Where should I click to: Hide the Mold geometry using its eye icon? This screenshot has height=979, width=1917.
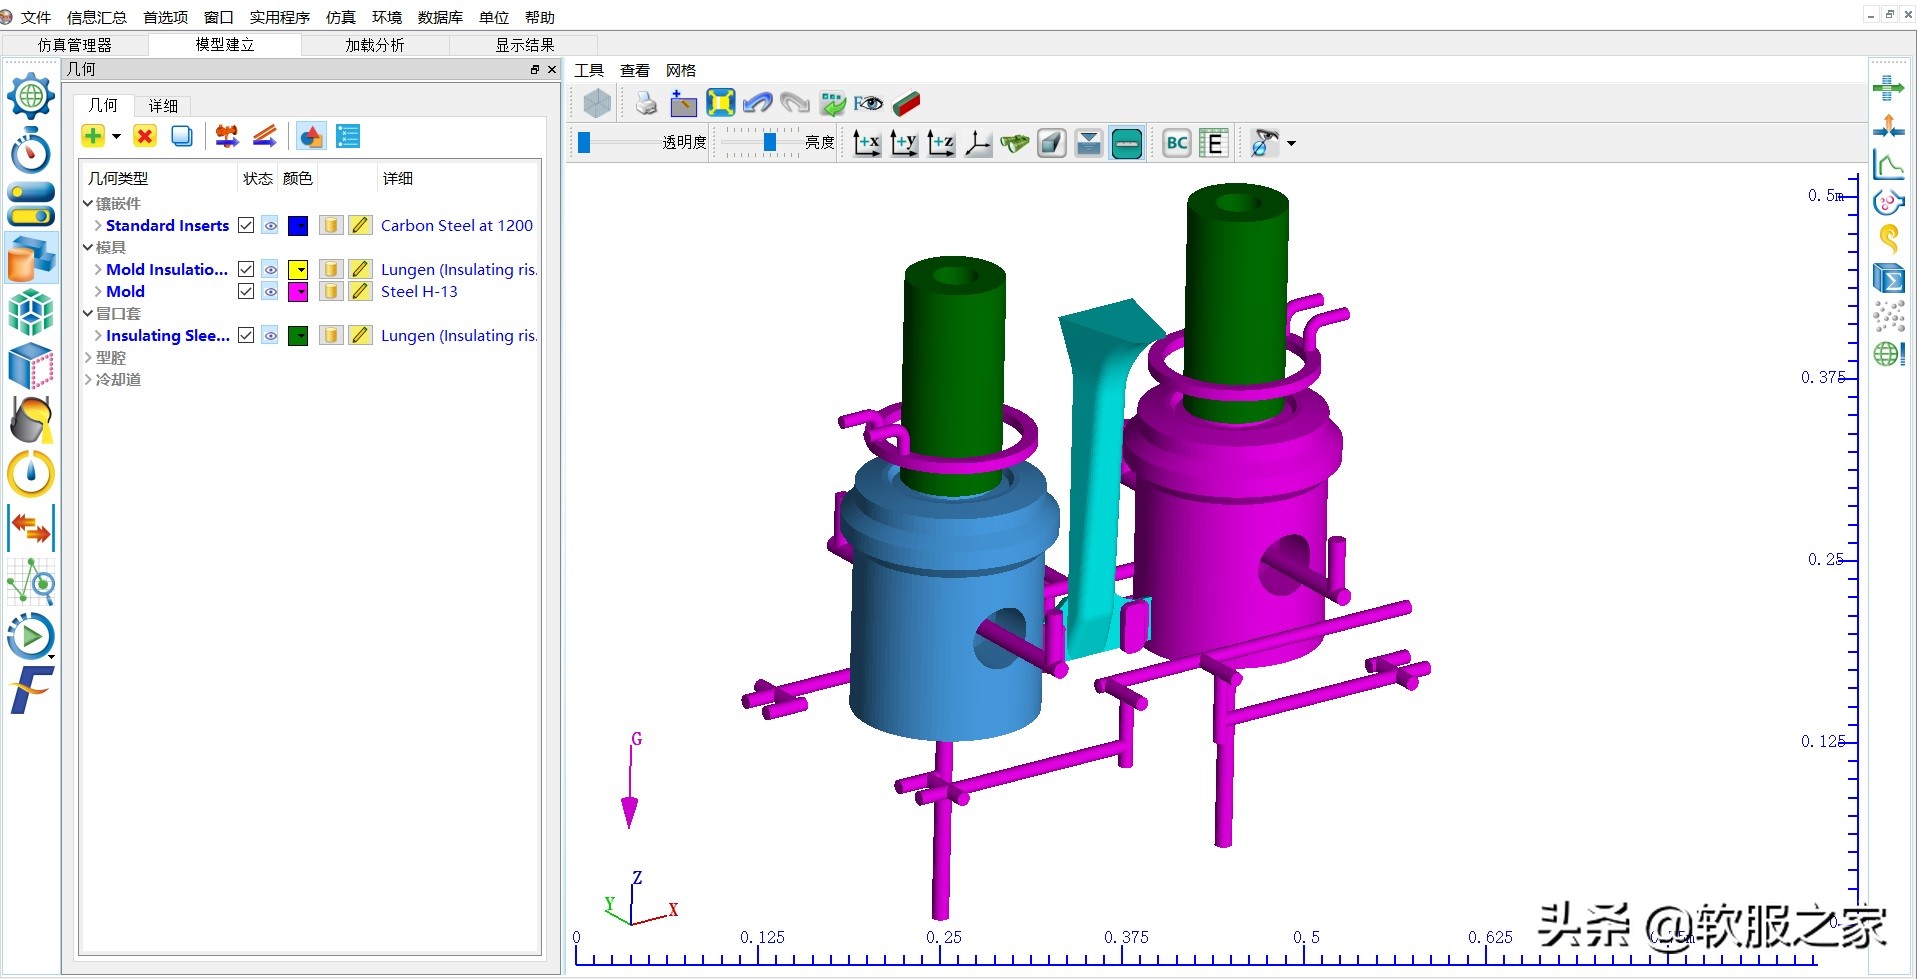(271, 292)
